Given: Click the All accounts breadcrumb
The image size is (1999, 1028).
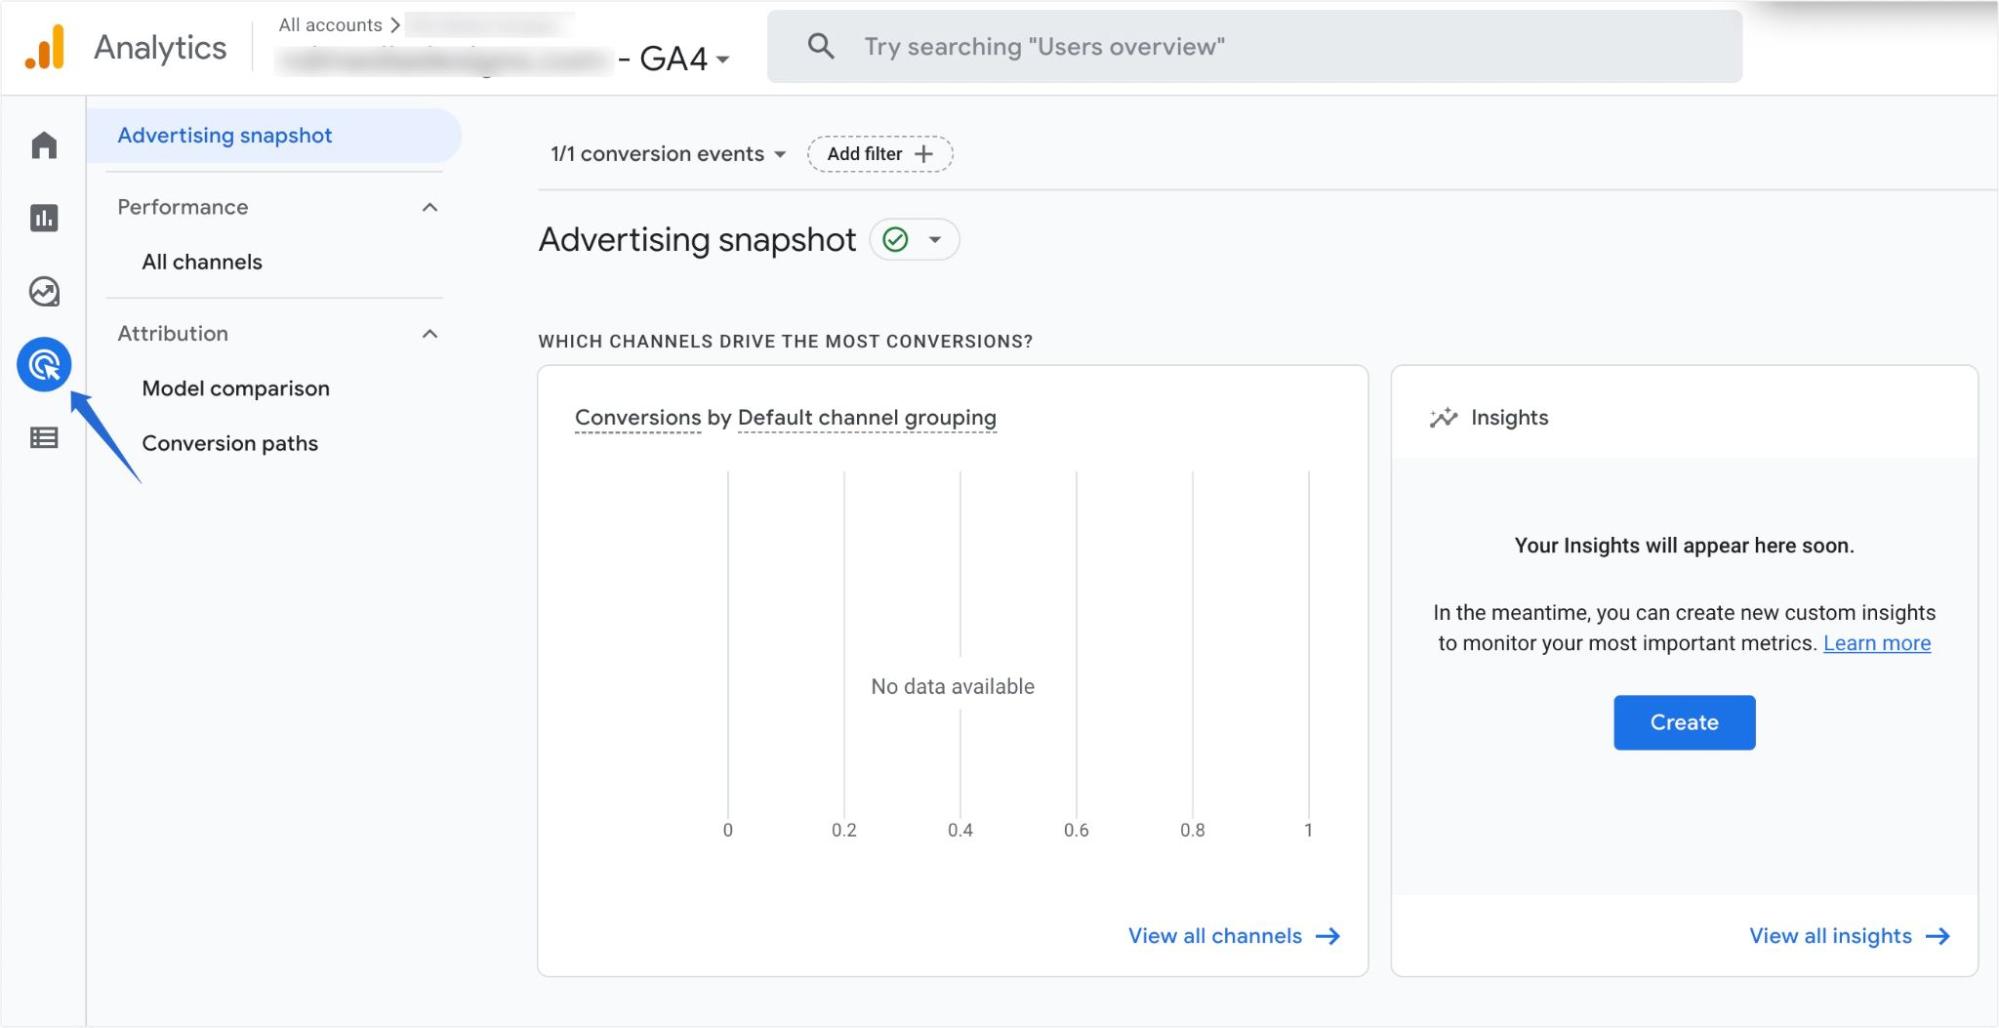Looking at the screenshot, I should pyautogui.click(x=330, y=25).
